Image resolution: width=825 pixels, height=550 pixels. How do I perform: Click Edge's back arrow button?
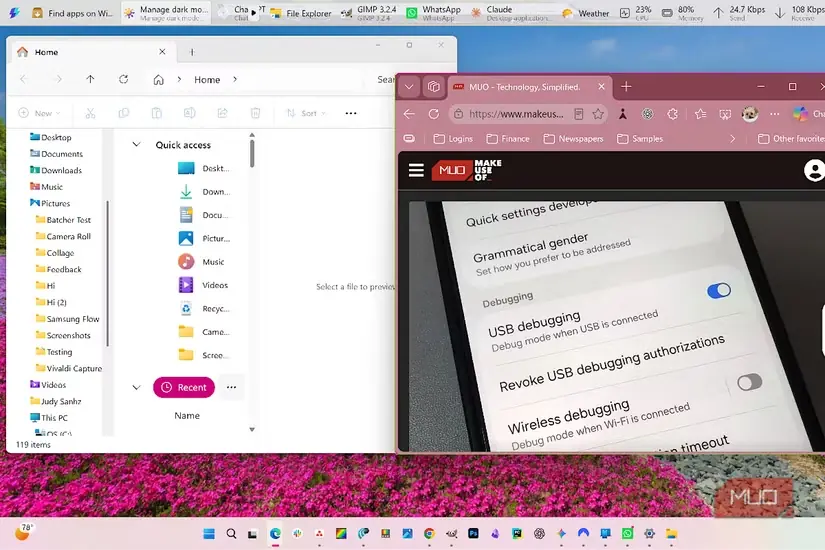(x=409, y=114)
